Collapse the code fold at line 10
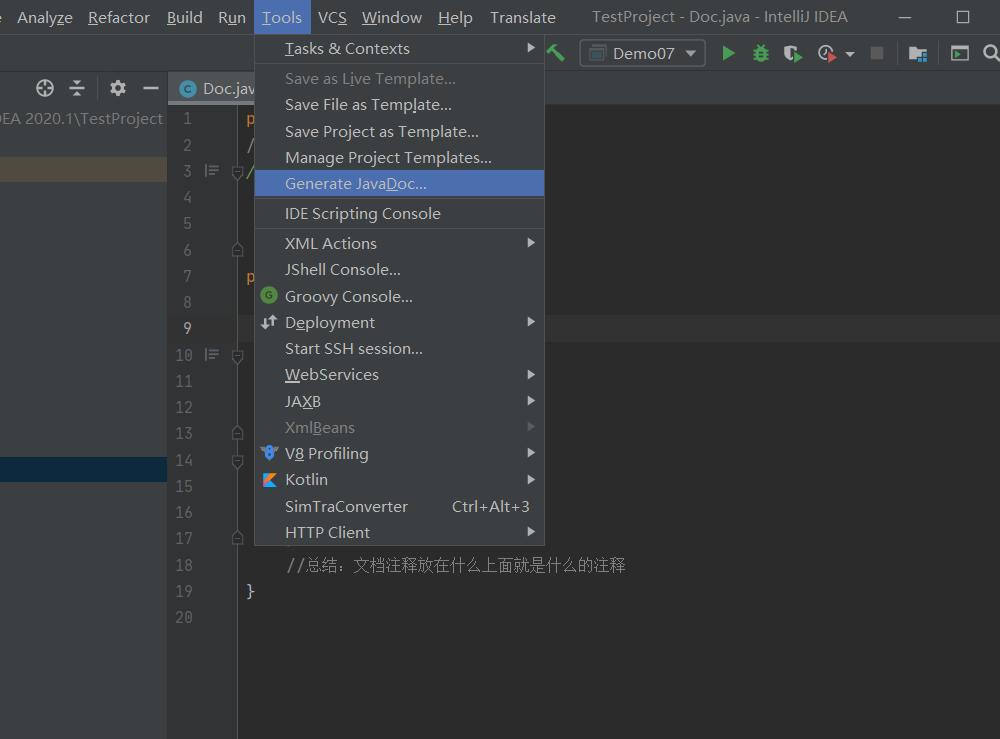Viewport: 1000px width, 739px height. coord(237,356)
